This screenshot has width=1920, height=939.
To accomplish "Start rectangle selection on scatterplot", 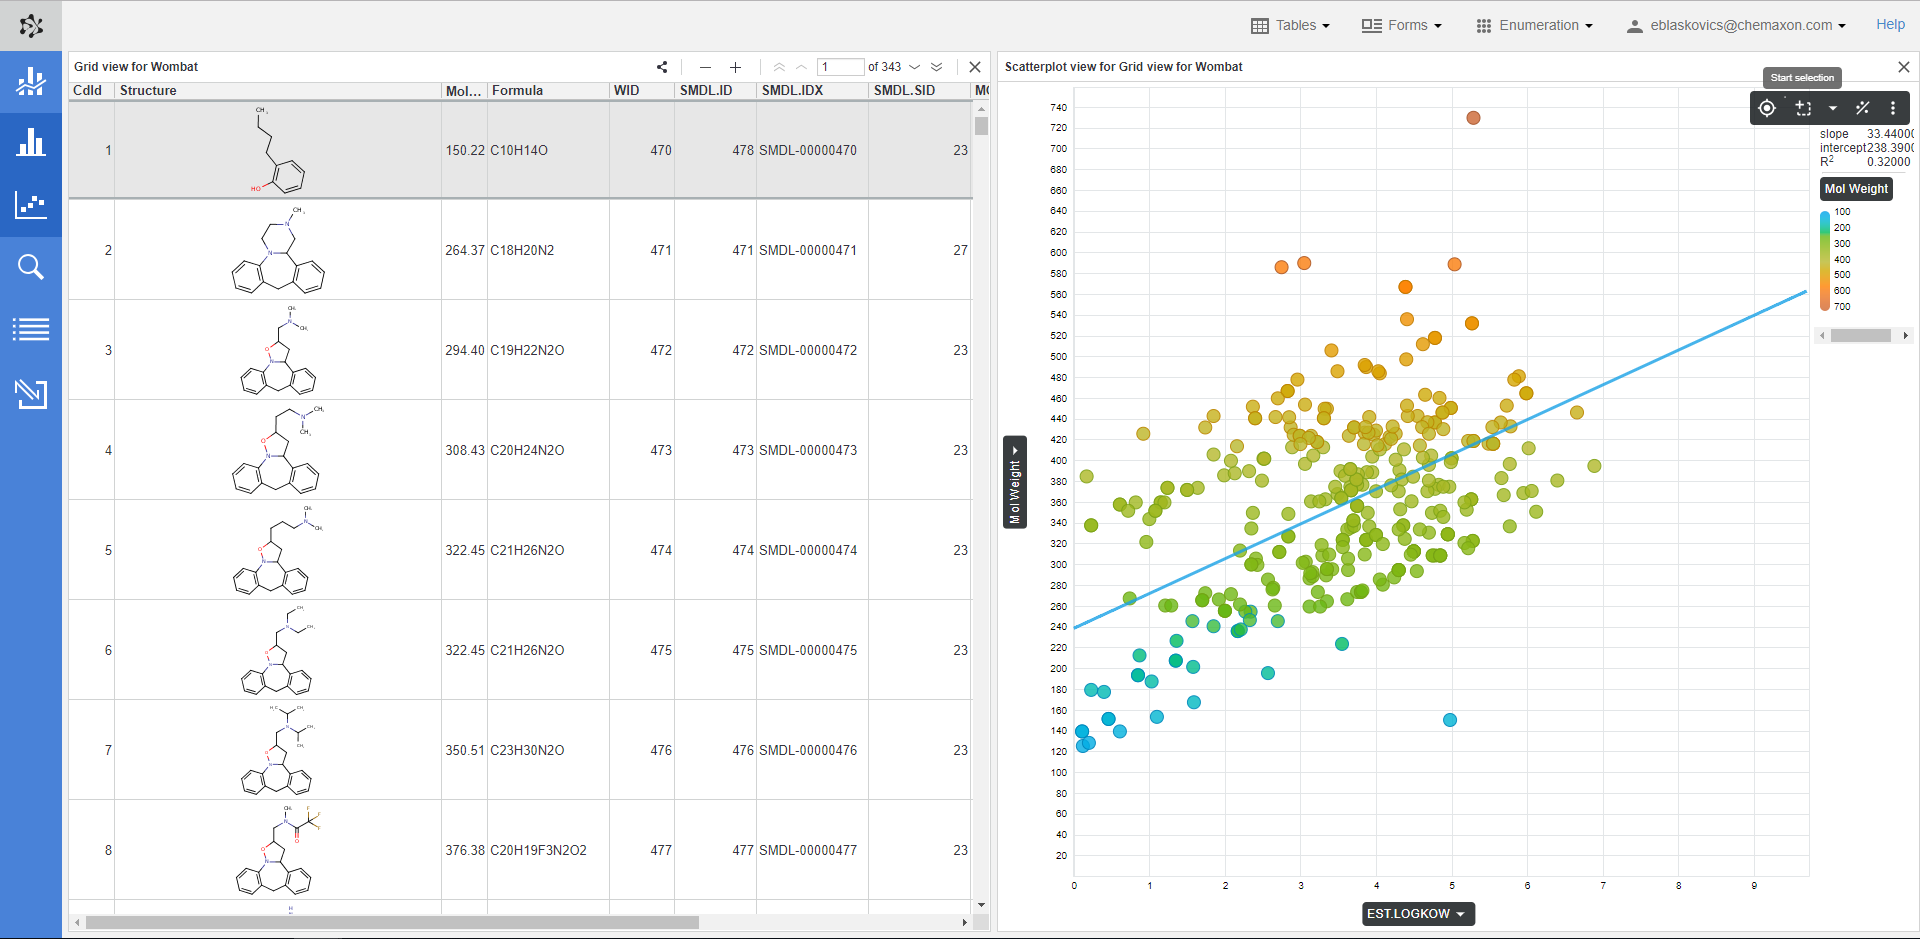I will (1803, 108).
